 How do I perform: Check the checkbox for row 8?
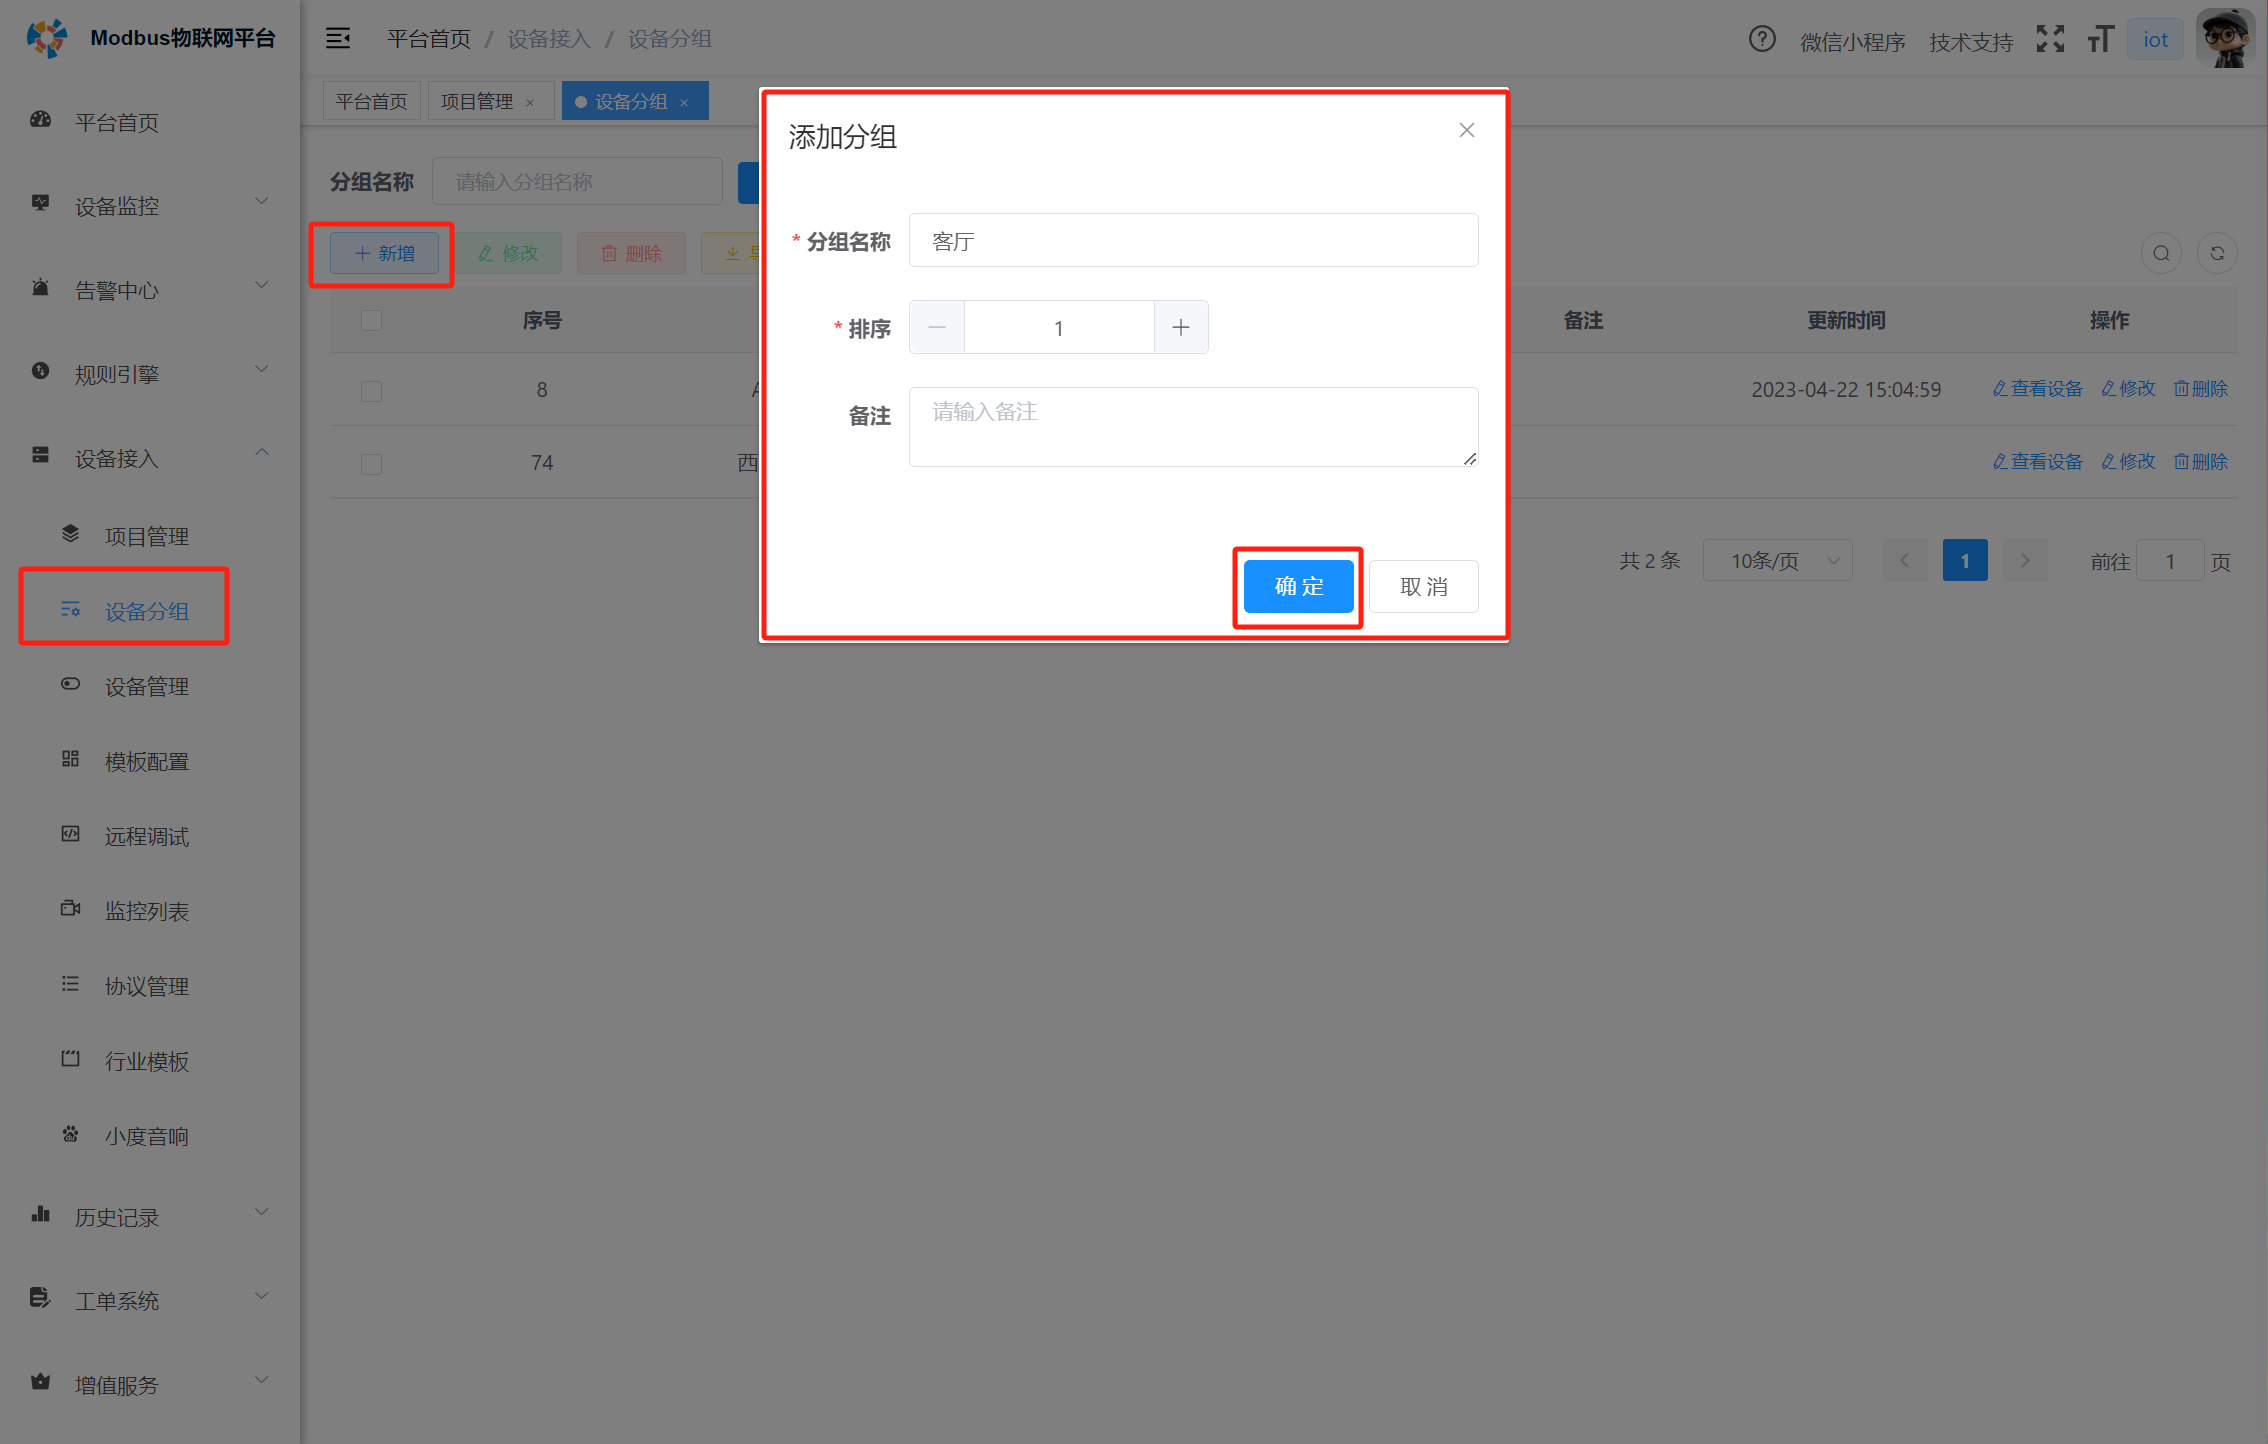(x=371, y=390)
